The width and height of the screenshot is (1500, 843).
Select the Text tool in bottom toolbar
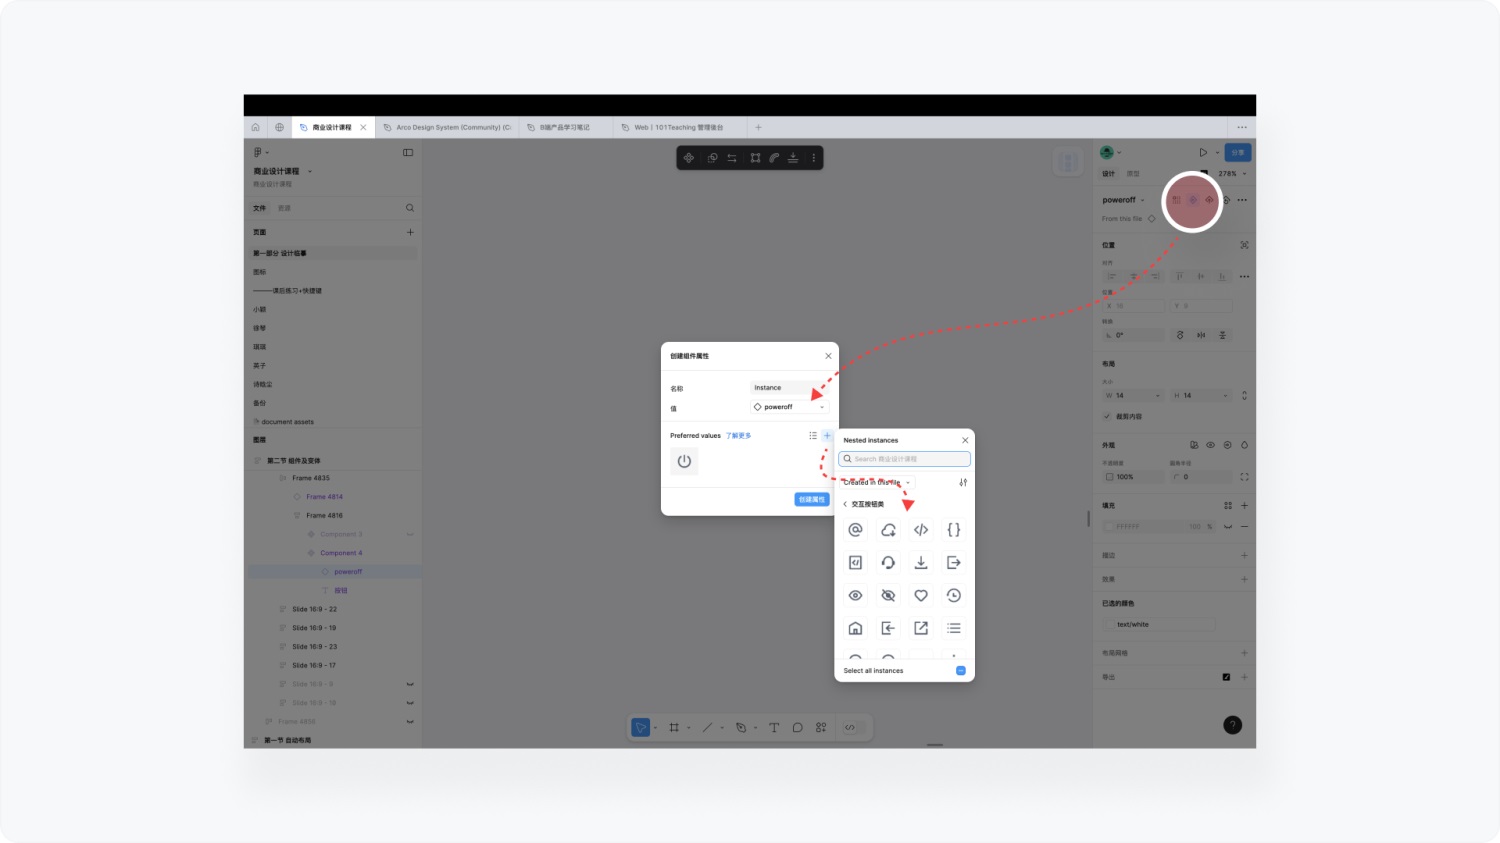coord(774,728)
